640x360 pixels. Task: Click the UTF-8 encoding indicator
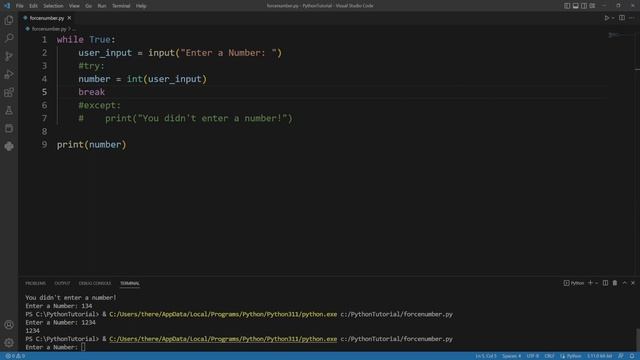[x=533, y=356]
